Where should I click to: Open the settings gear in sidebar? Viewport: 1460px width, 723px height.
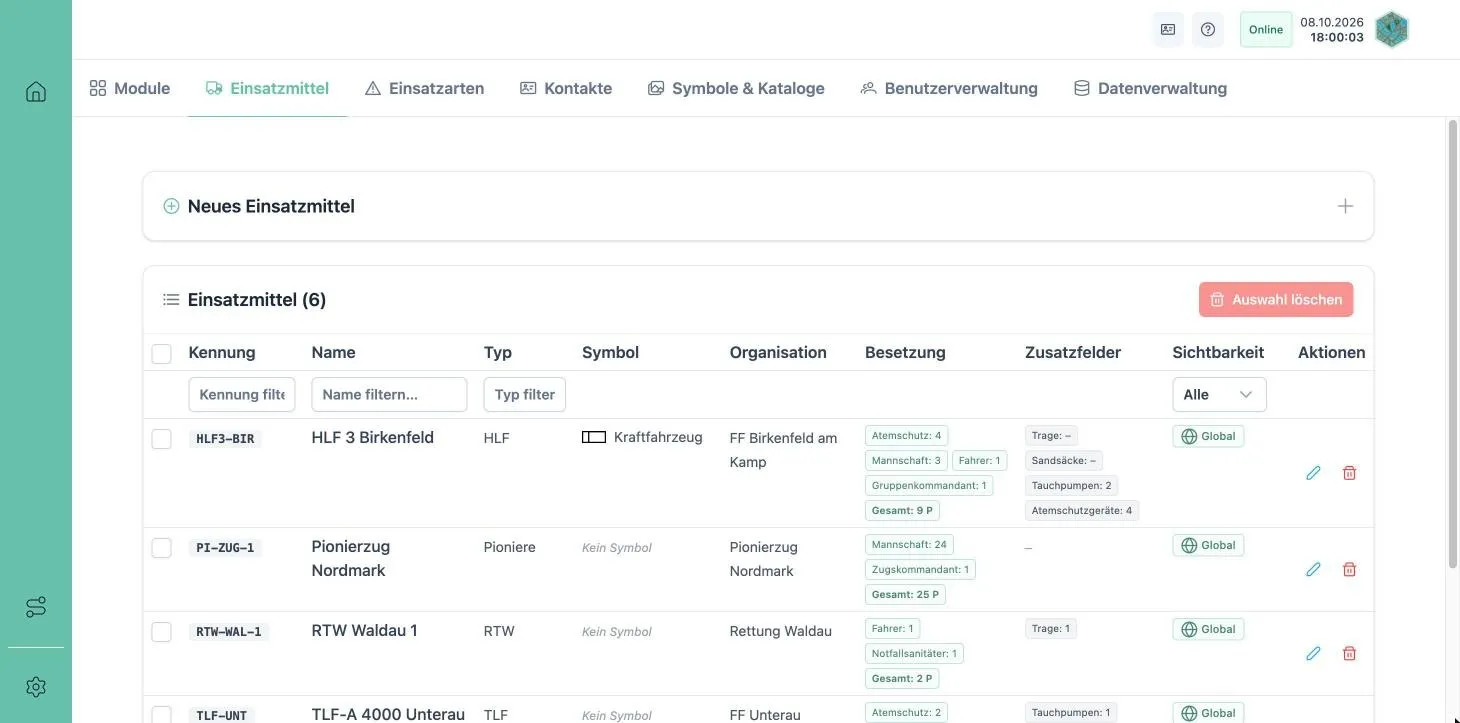coord(36,687)
